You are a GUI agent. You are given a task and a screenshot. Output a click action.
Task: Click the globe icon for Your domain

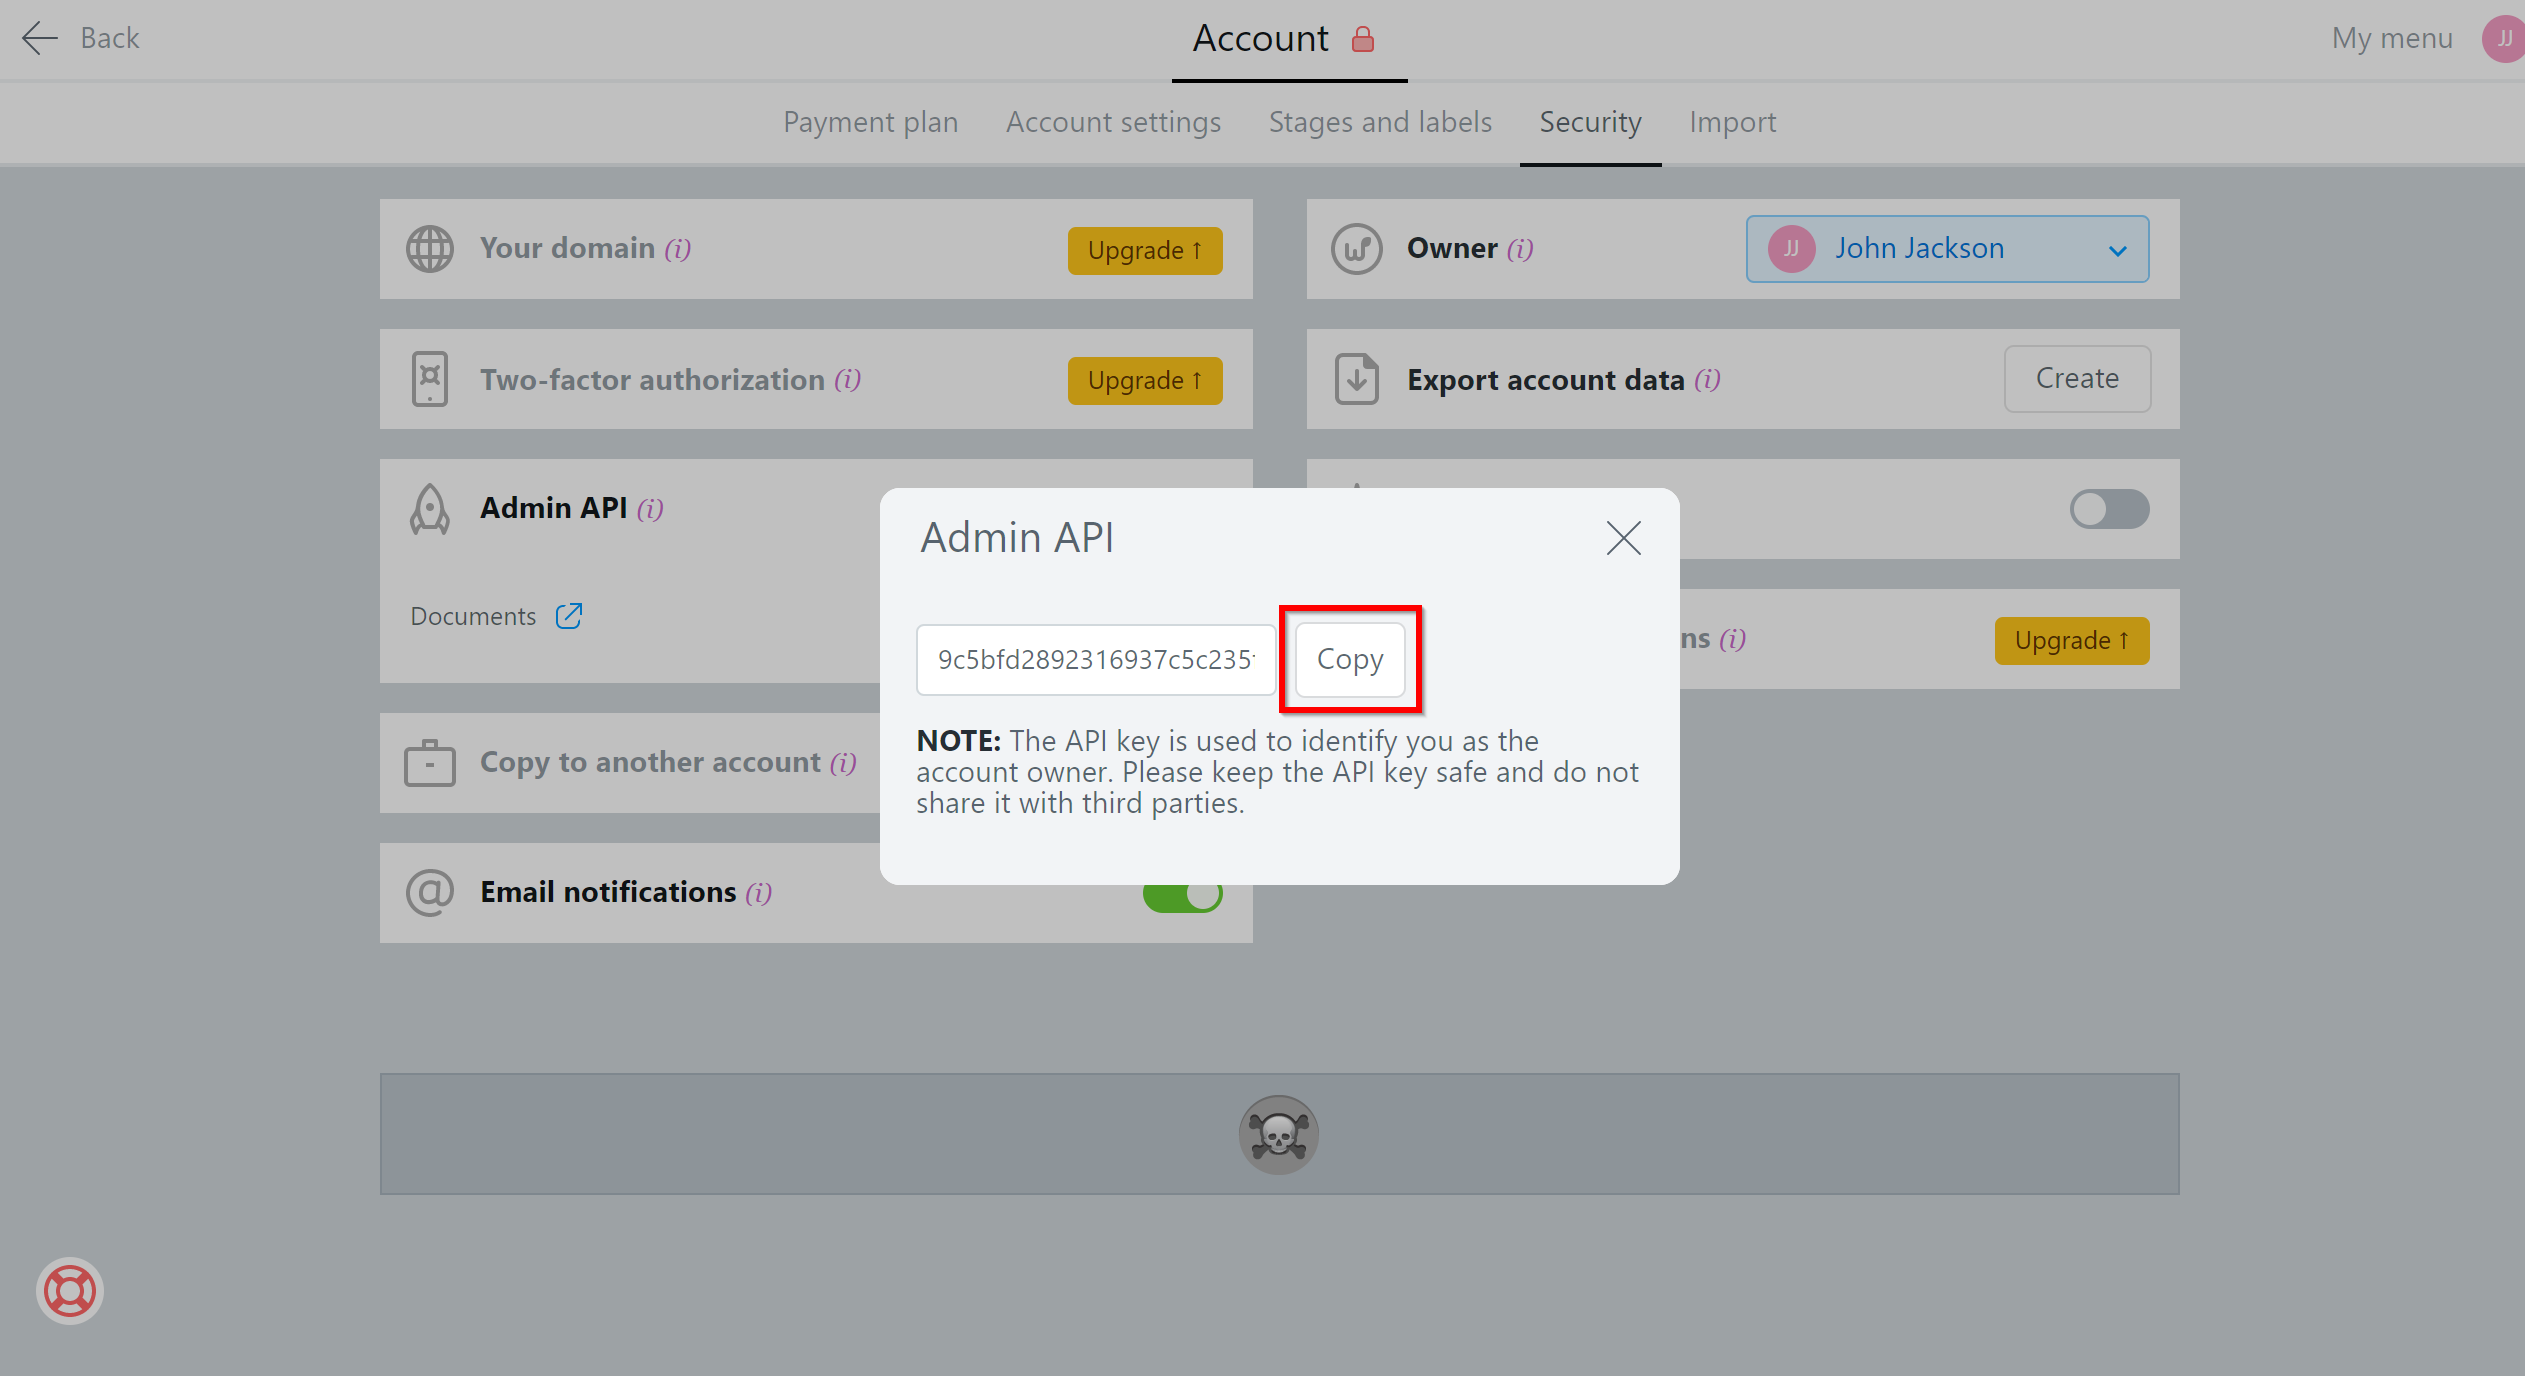[x=430, y=249]
